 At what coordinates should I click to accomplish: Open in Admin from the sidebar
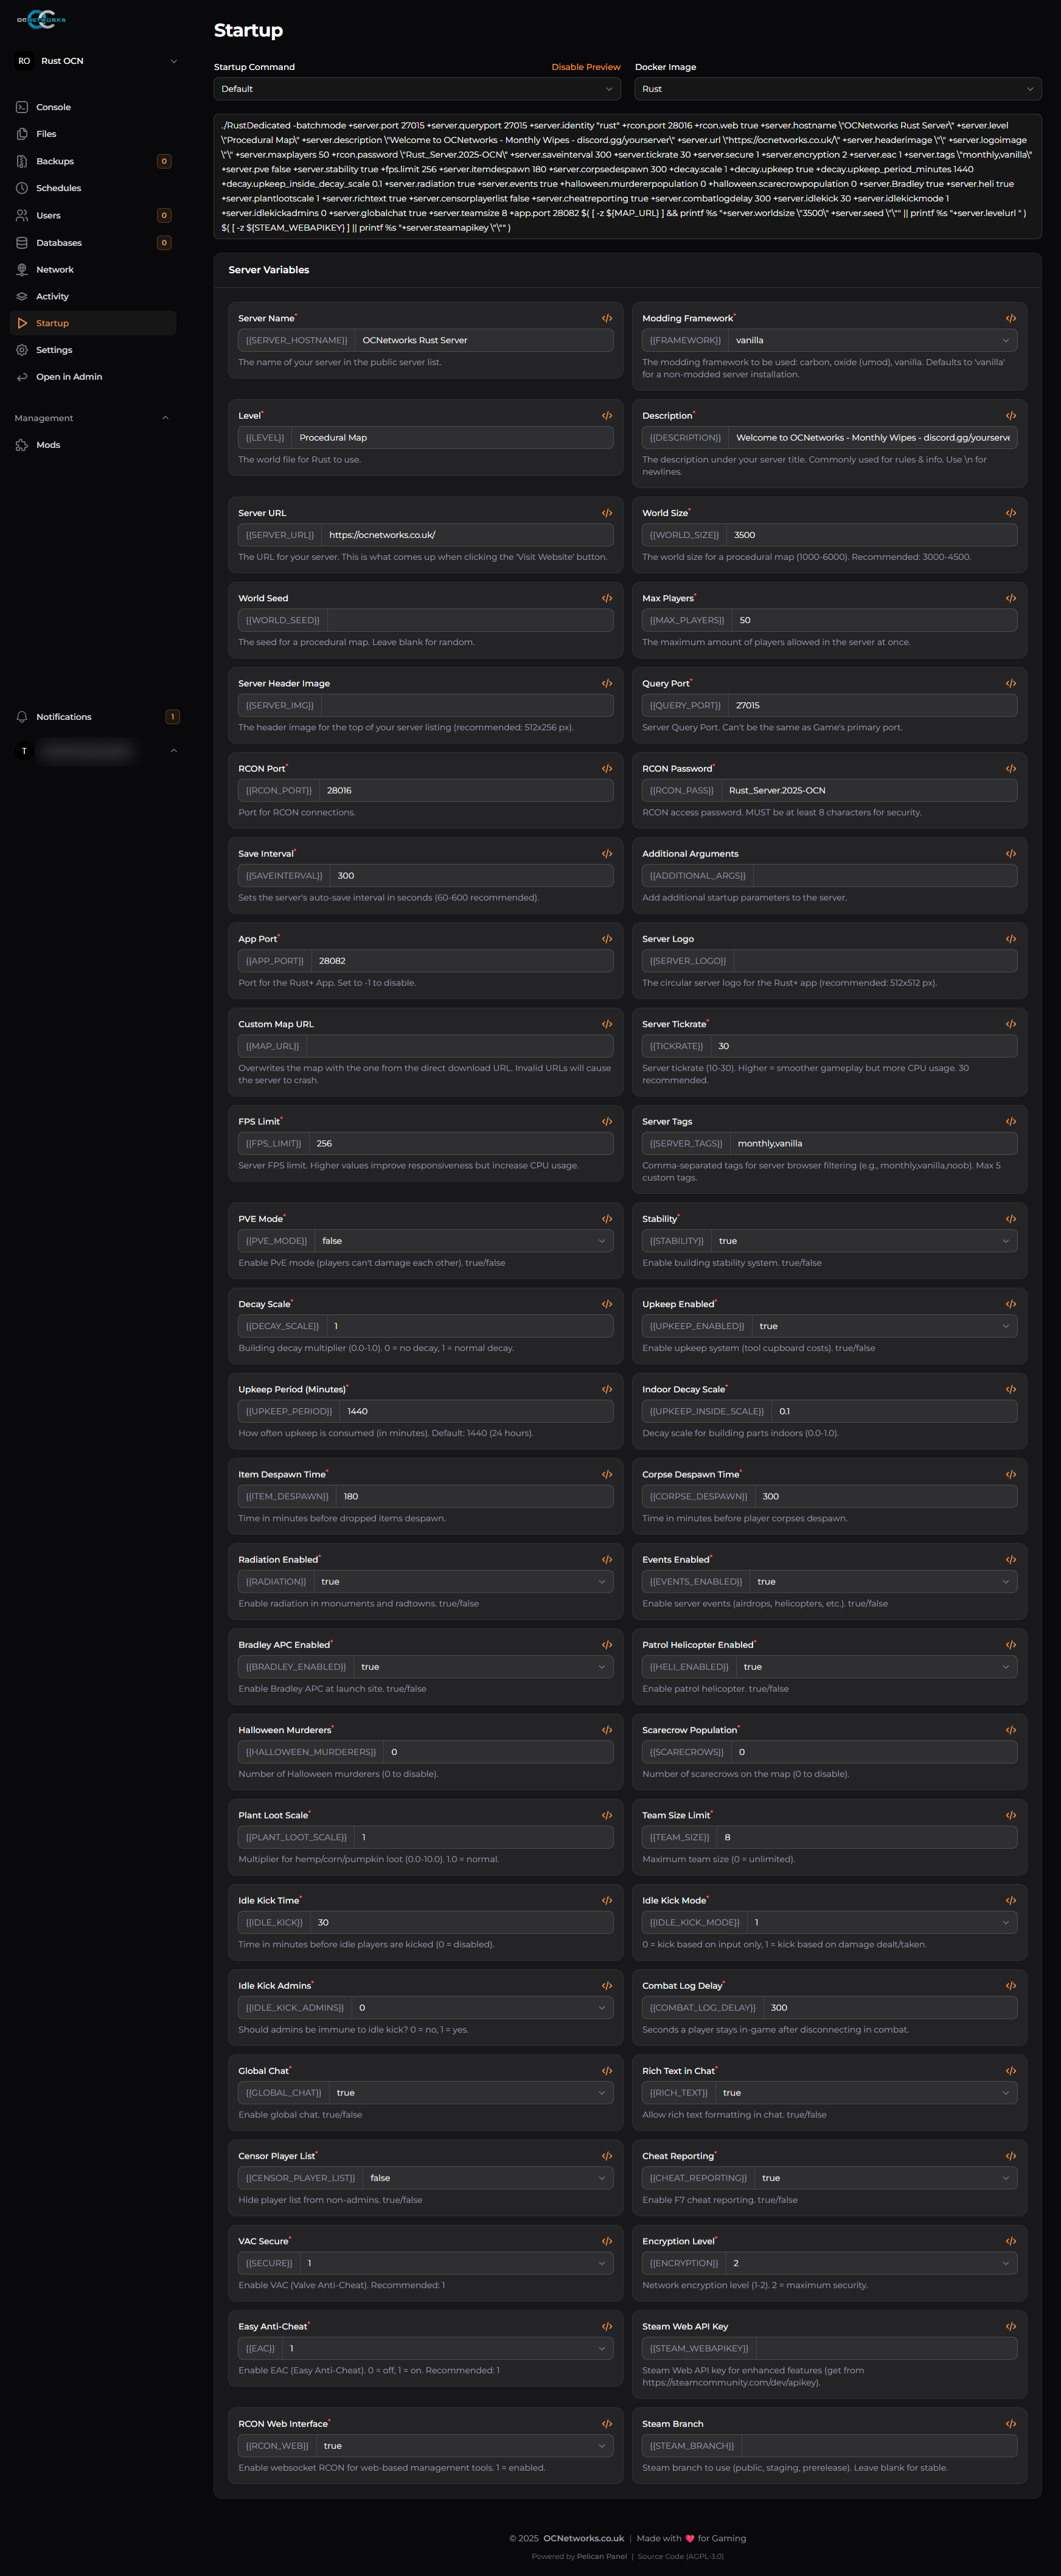click(x=68, y=376)
